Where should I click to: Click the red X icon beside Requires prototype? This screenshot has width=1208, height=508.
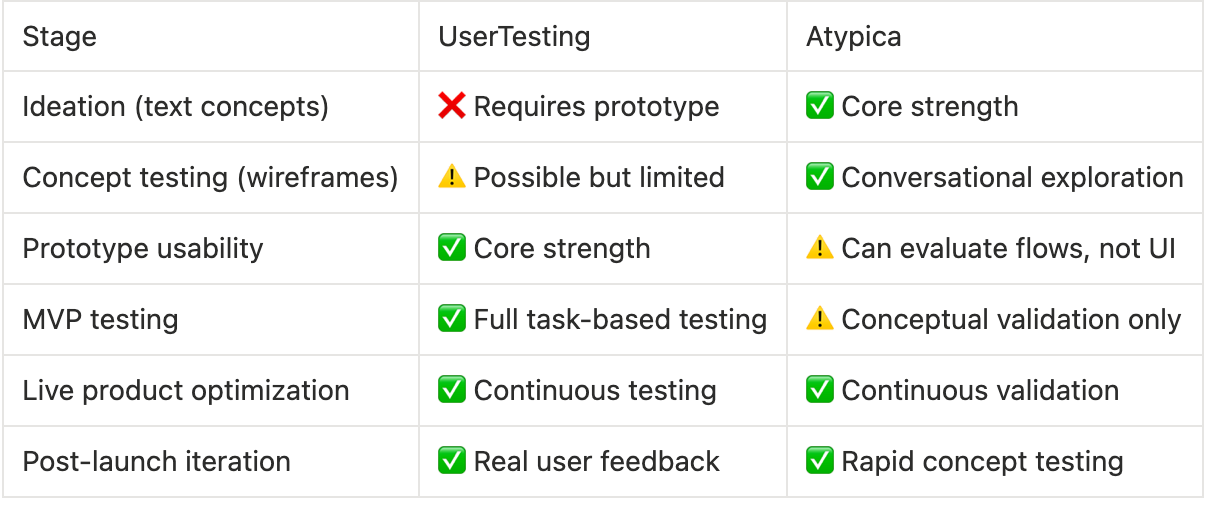pos(452,106)
